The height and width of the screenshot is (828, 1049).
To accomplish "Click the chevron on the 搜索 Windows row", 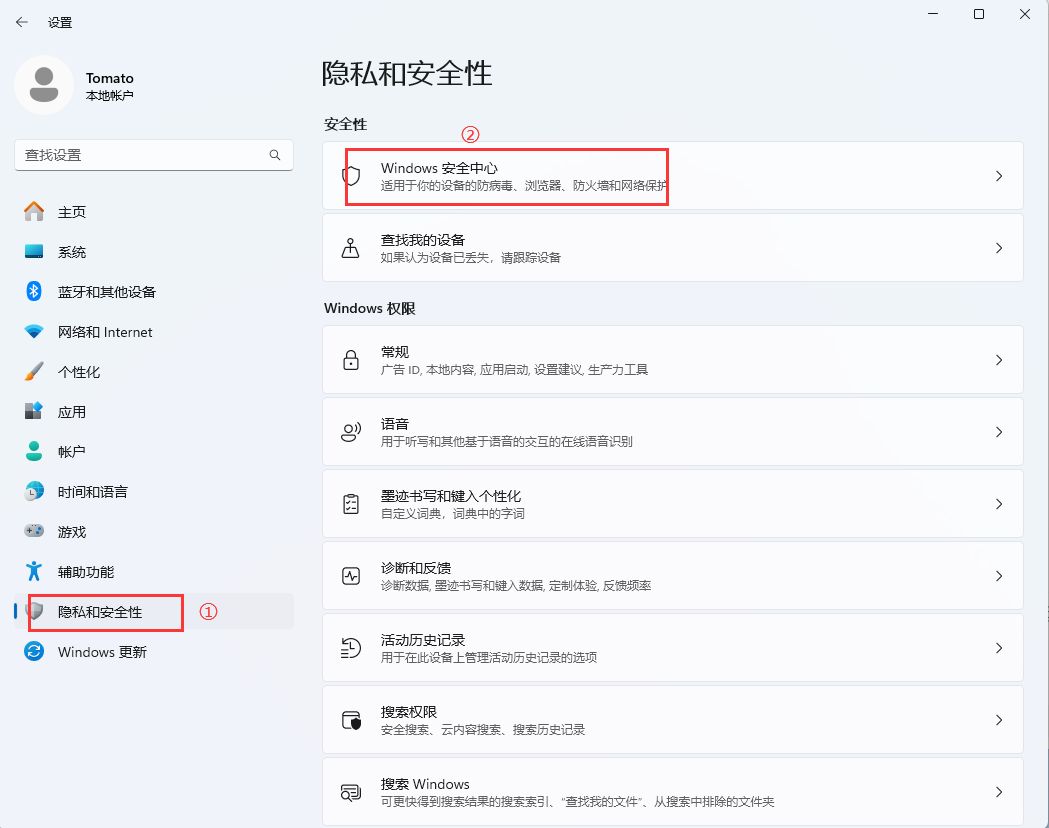I will 998,792.
